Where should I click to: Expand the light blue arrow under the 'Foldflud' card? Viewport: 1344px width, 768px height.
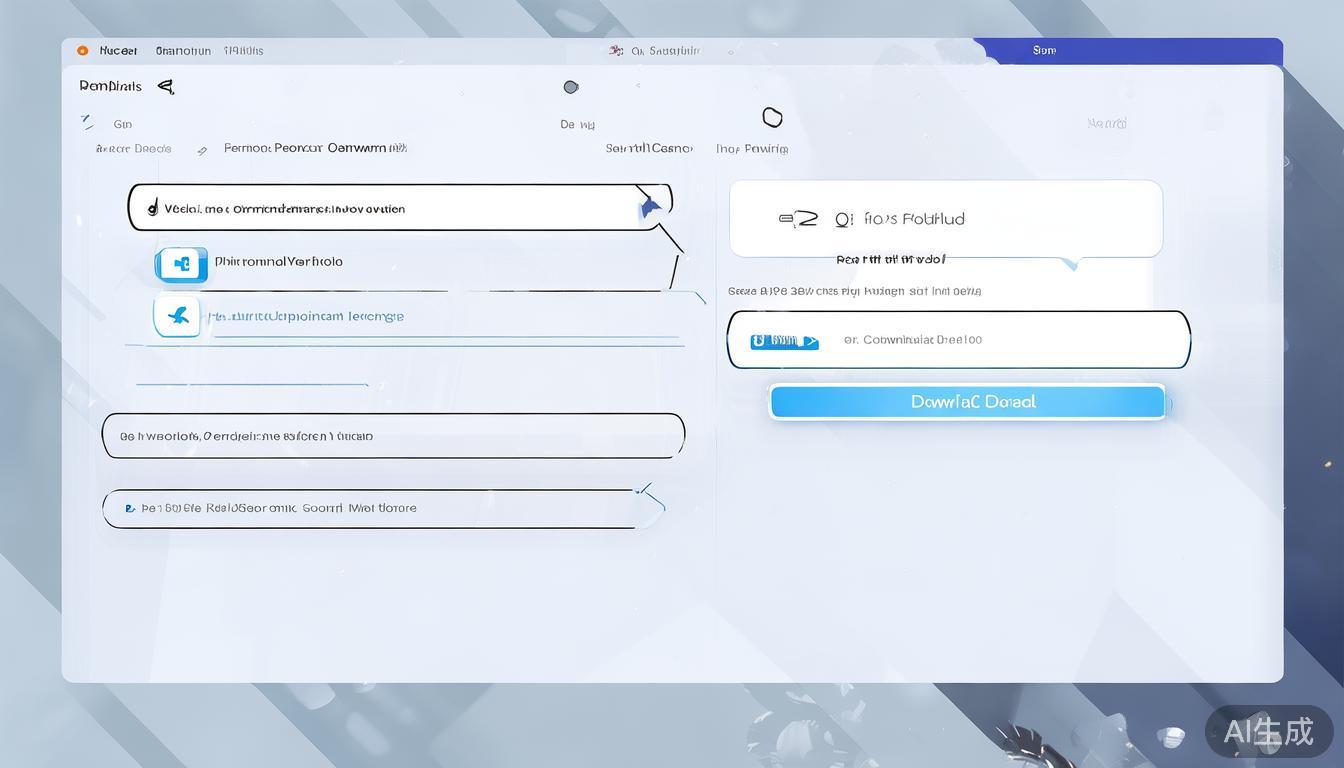pos(1070,264)
